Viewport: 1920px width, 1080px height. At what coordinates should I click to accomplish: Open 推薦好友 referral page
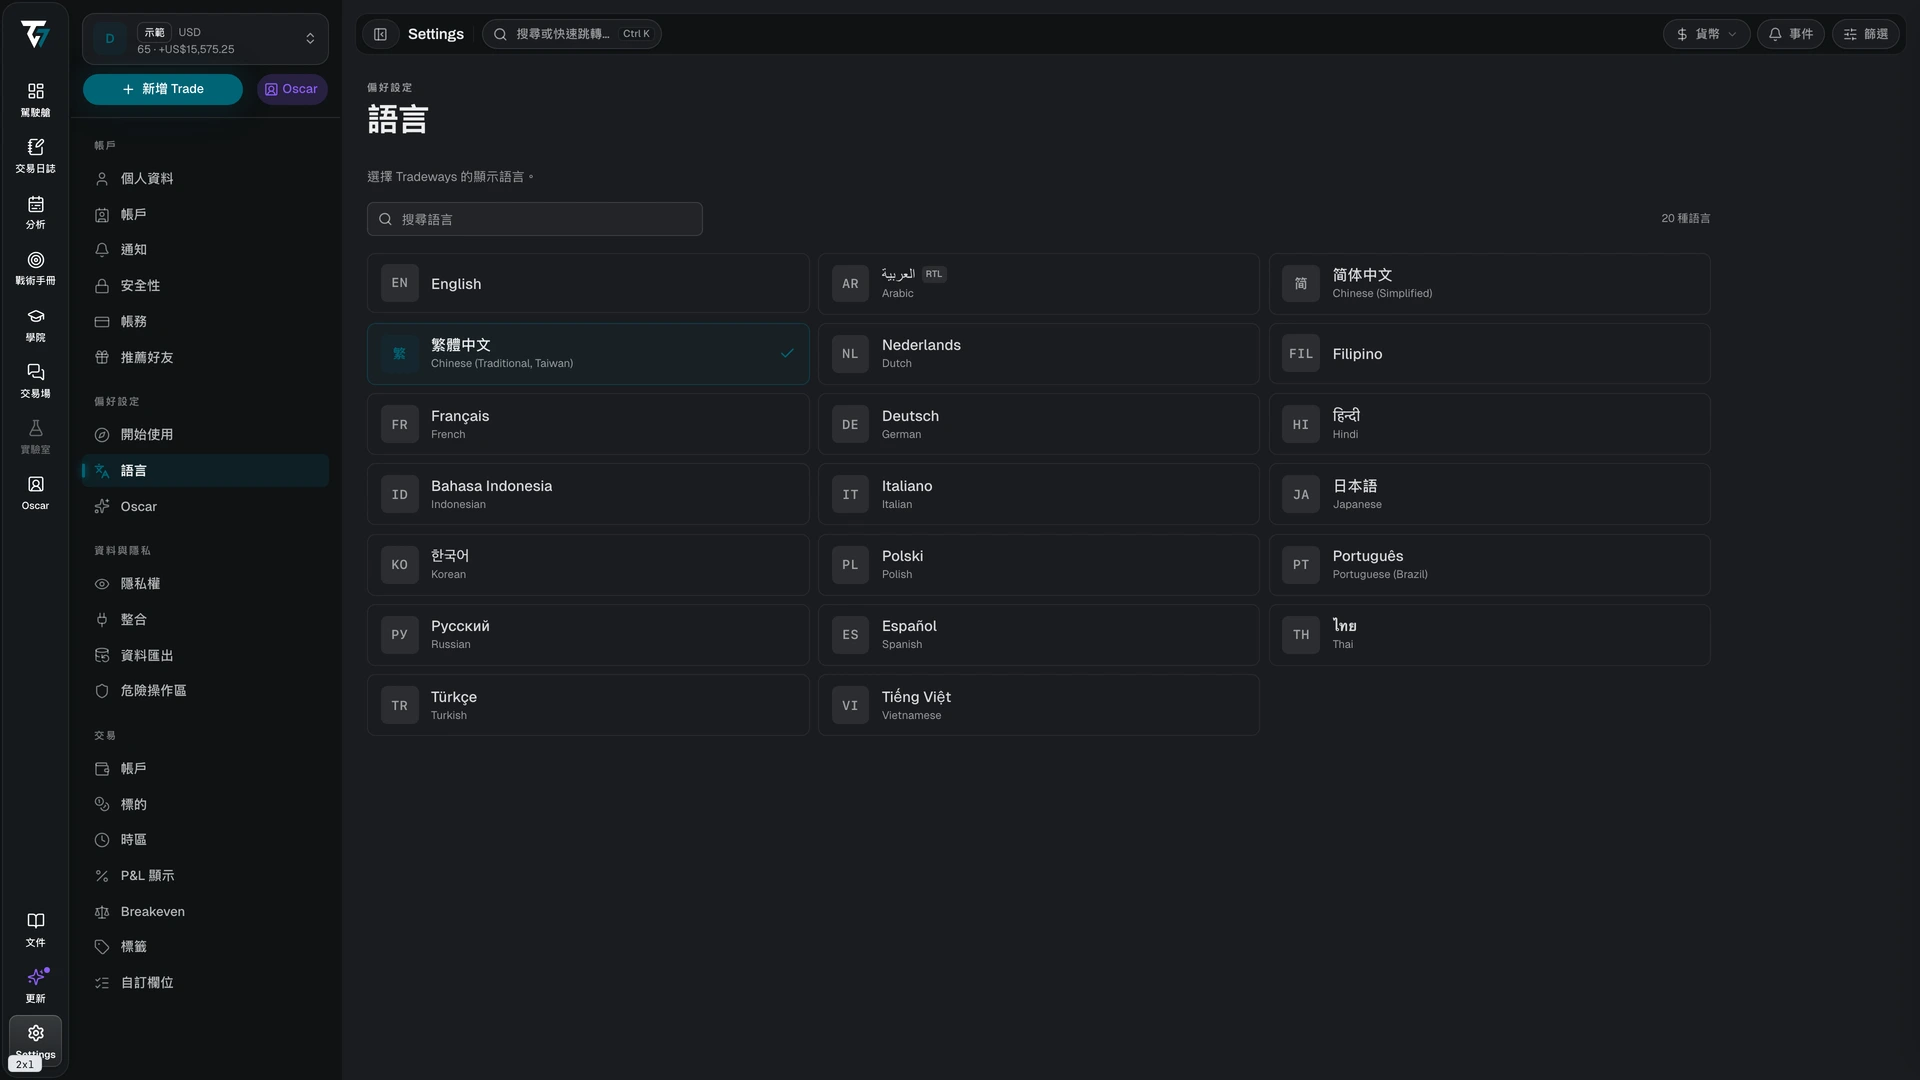pos(205,358)
